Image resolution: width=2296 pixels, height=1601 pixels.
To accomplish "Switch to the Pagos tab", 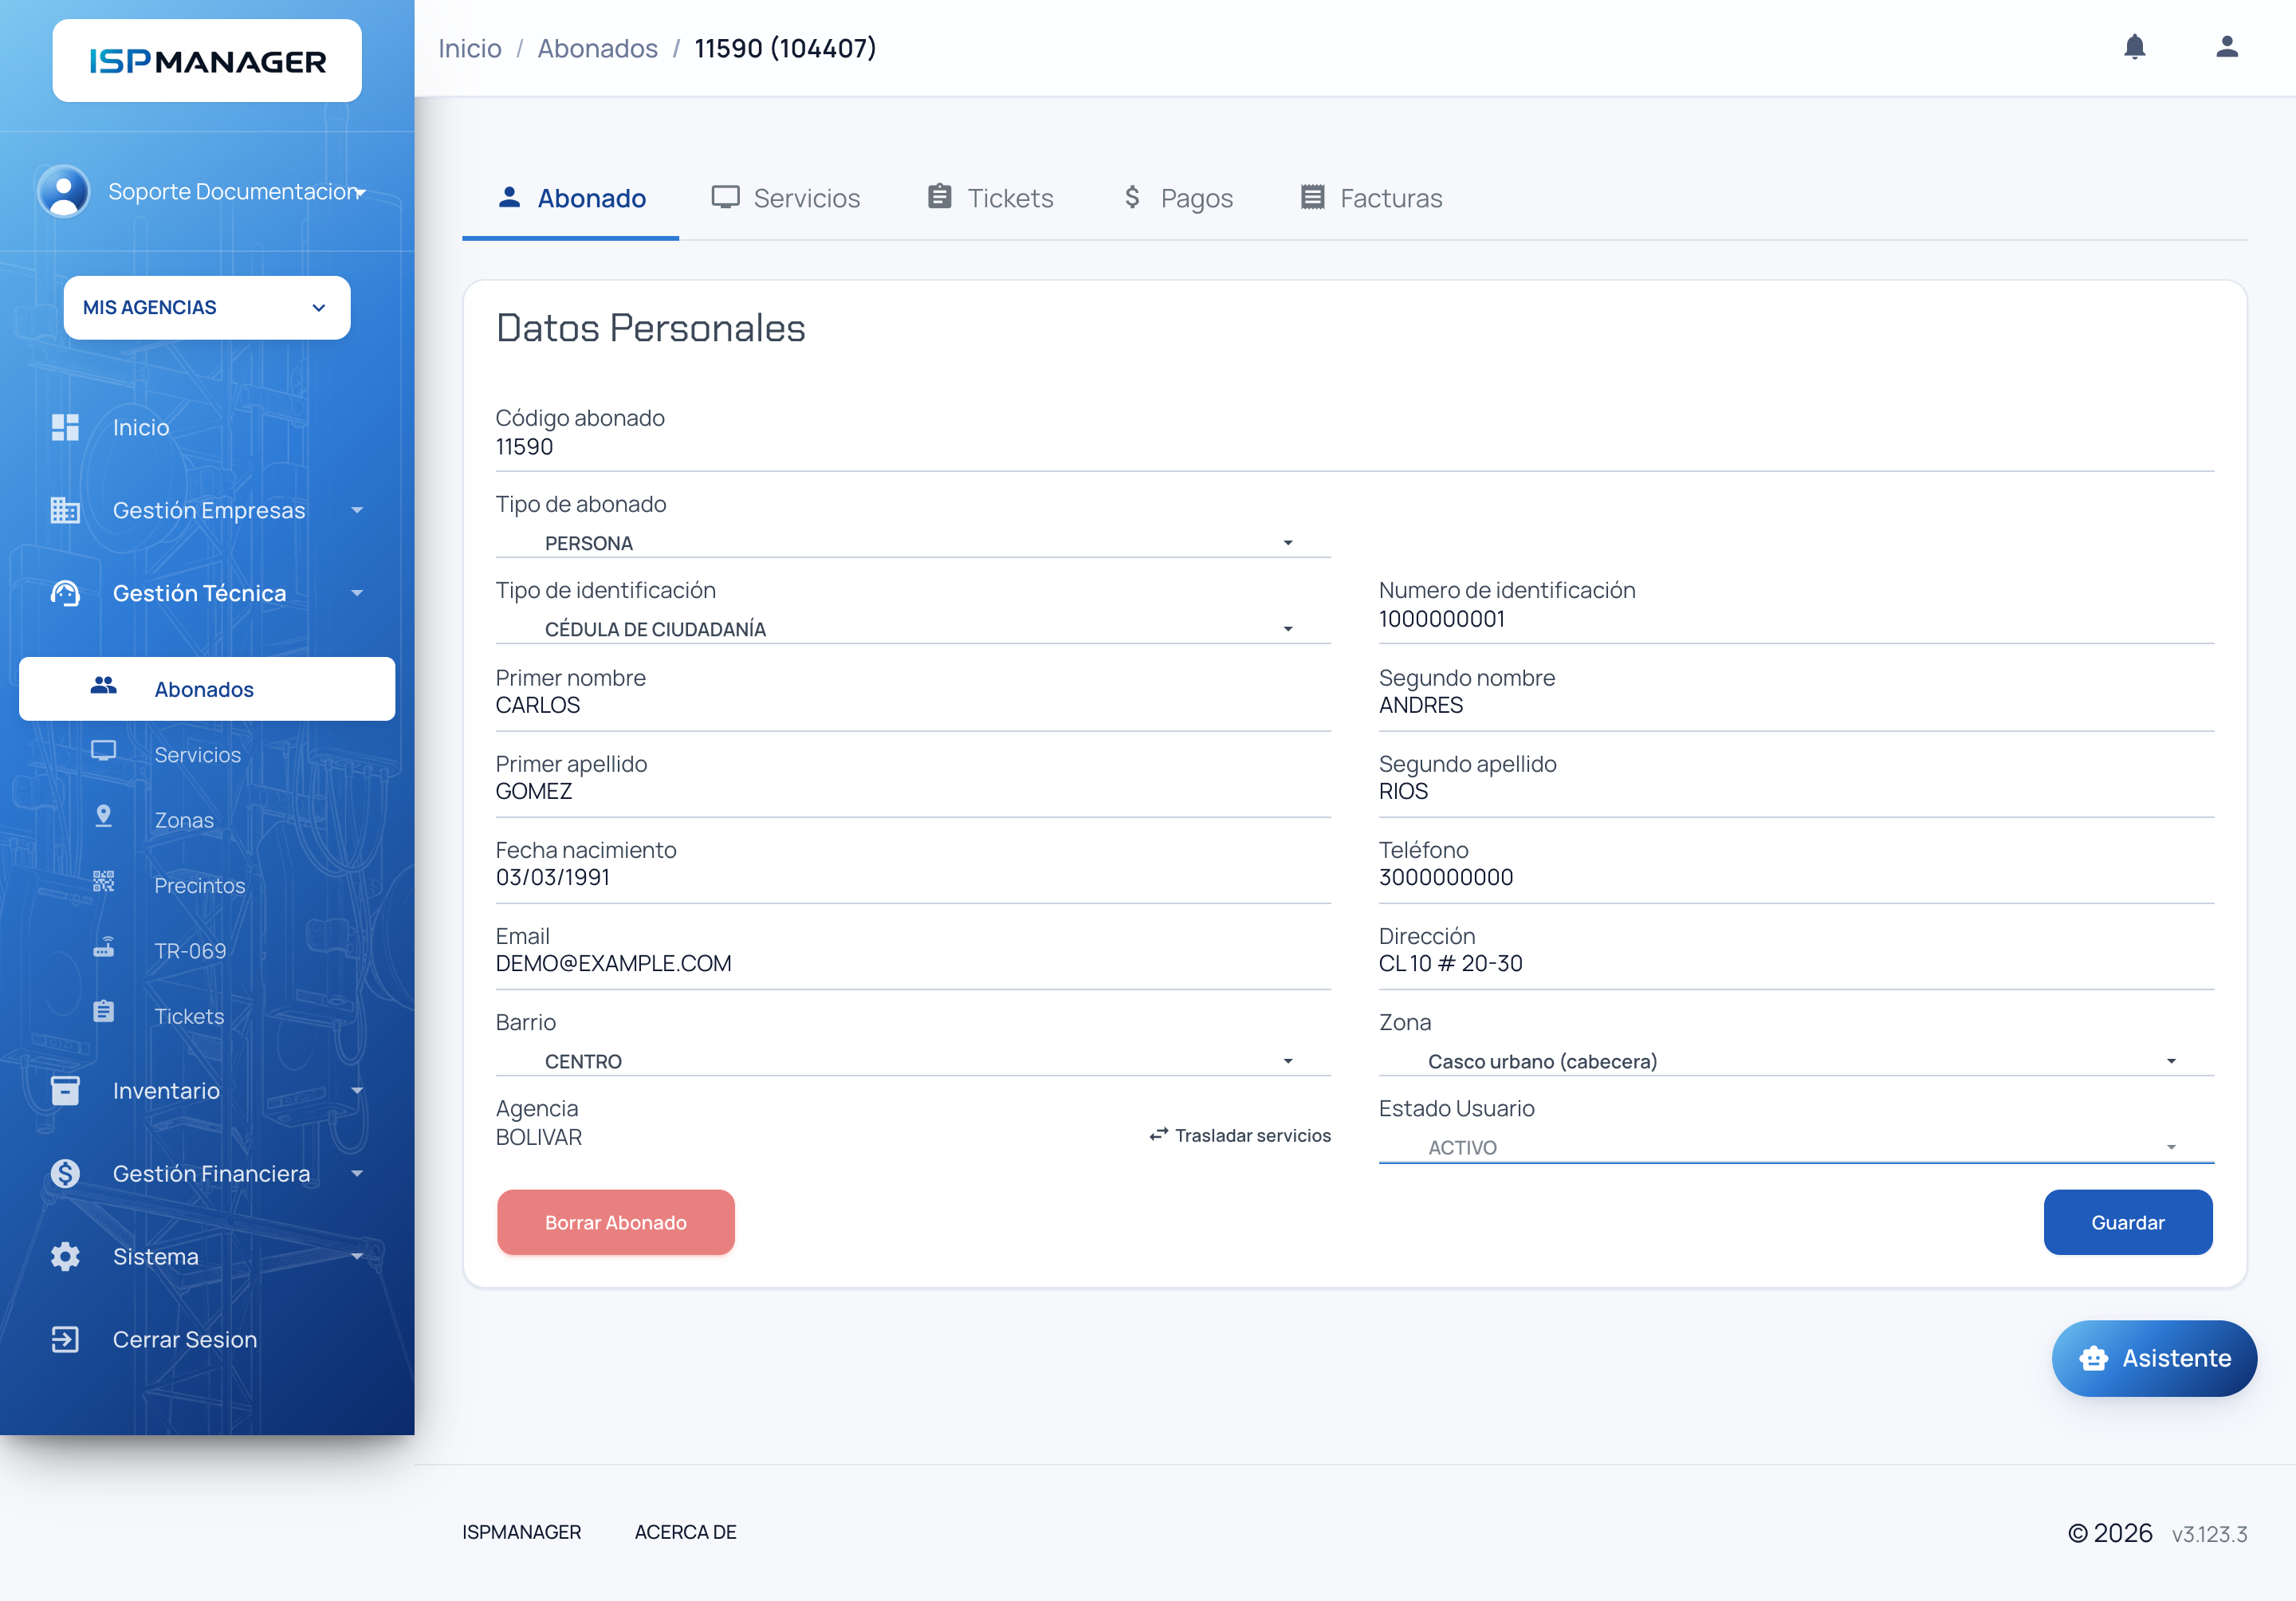I will click(1177, 198).
